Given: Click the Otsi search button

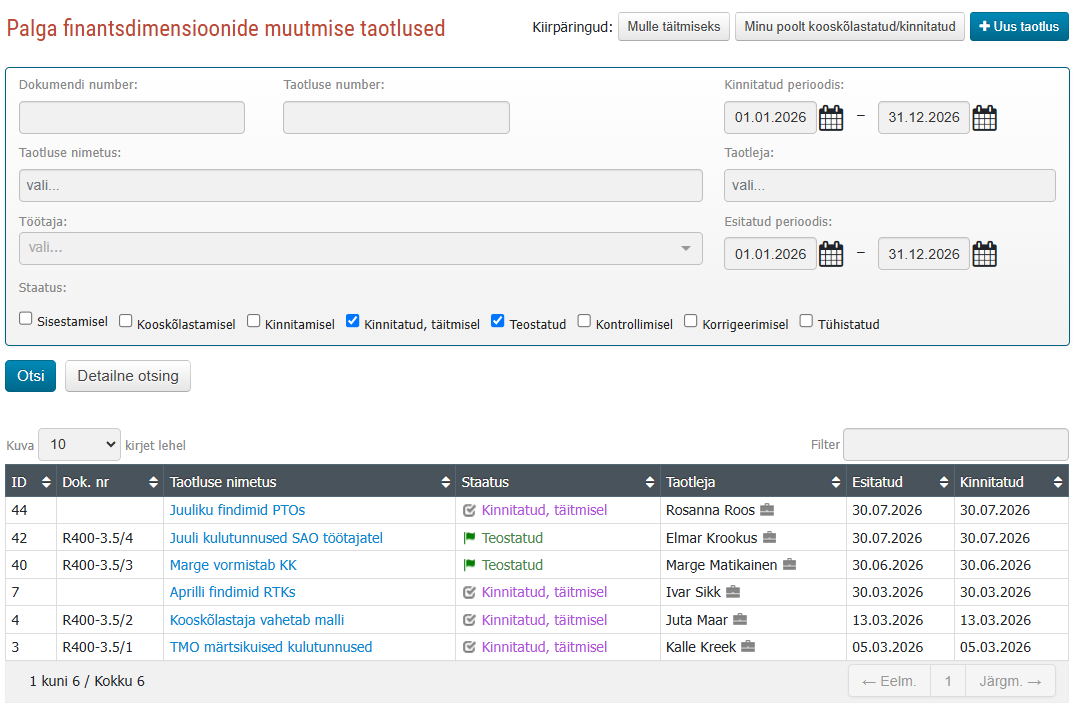Looking at the screenshot, I should point(30,376).
